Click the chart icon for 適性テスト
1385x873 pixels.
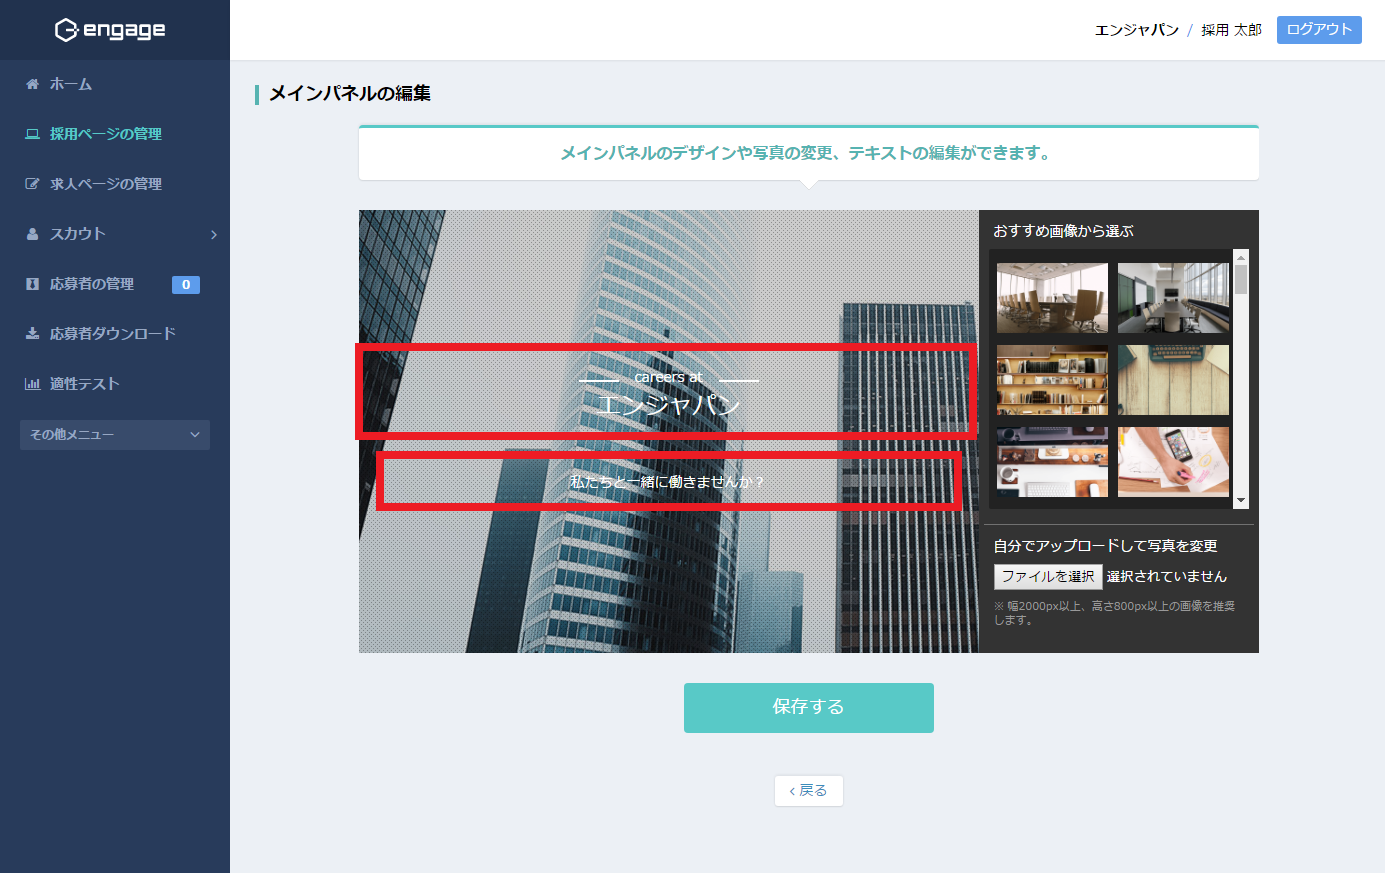tap(32, 384)
